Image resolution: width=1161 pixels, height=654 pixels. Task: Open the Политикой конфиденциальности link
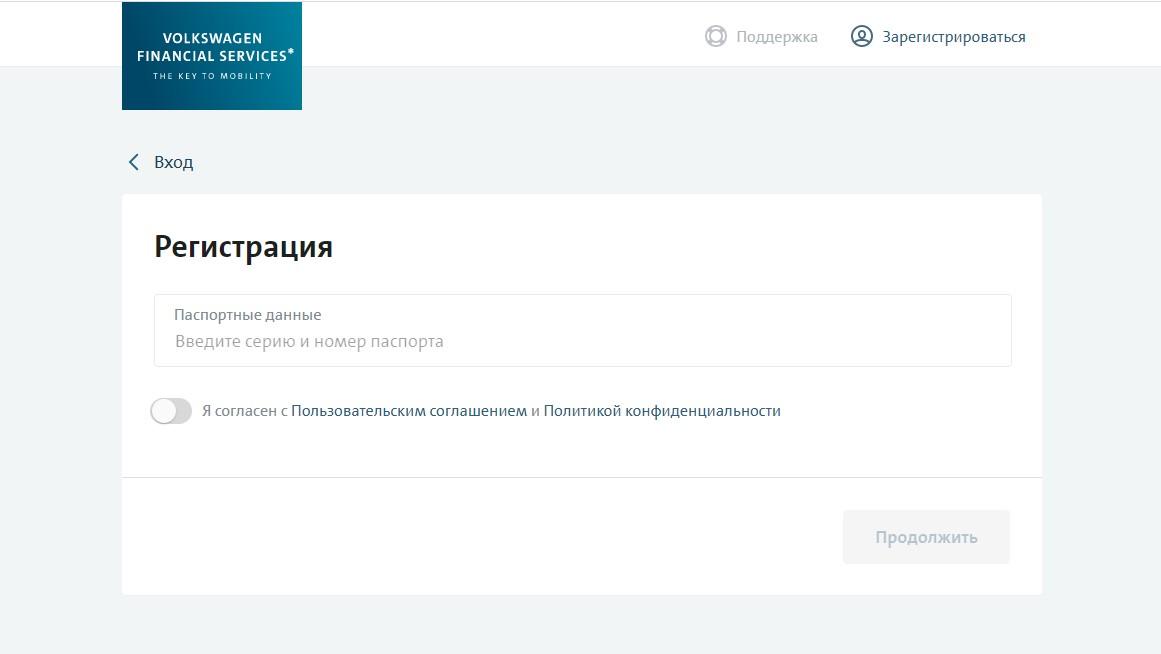(662, 410)
